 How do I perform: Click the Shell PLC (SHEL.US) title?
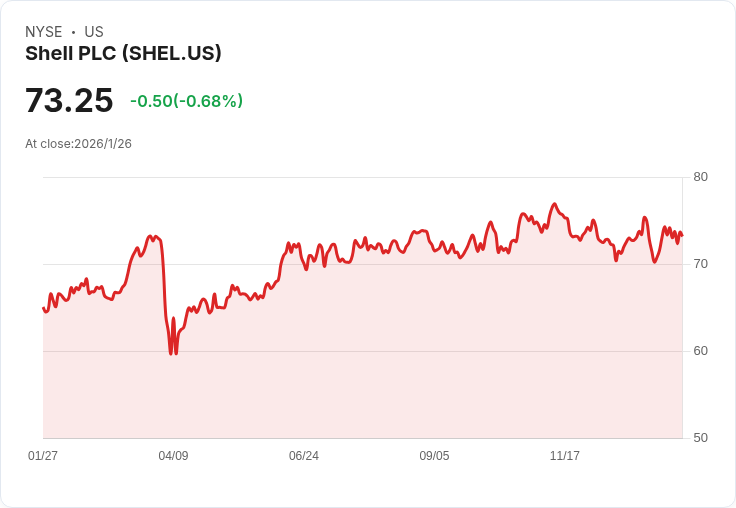click(123, 54)
